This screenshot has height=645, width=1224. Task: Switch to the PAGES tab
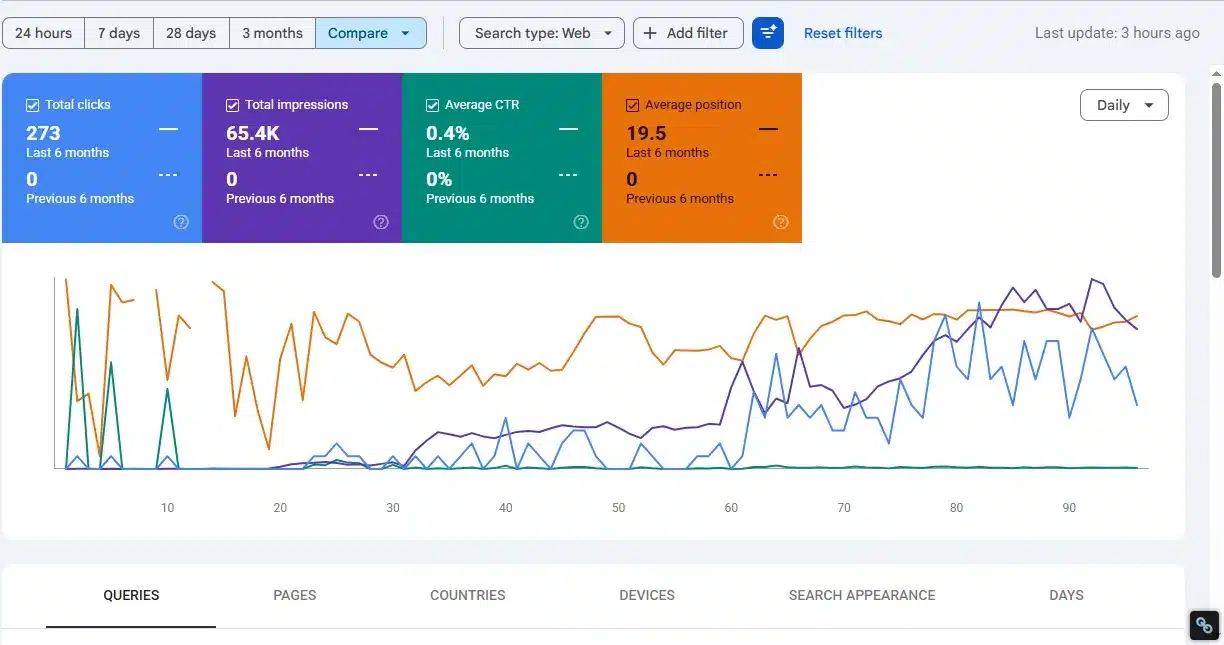(295, 595)
